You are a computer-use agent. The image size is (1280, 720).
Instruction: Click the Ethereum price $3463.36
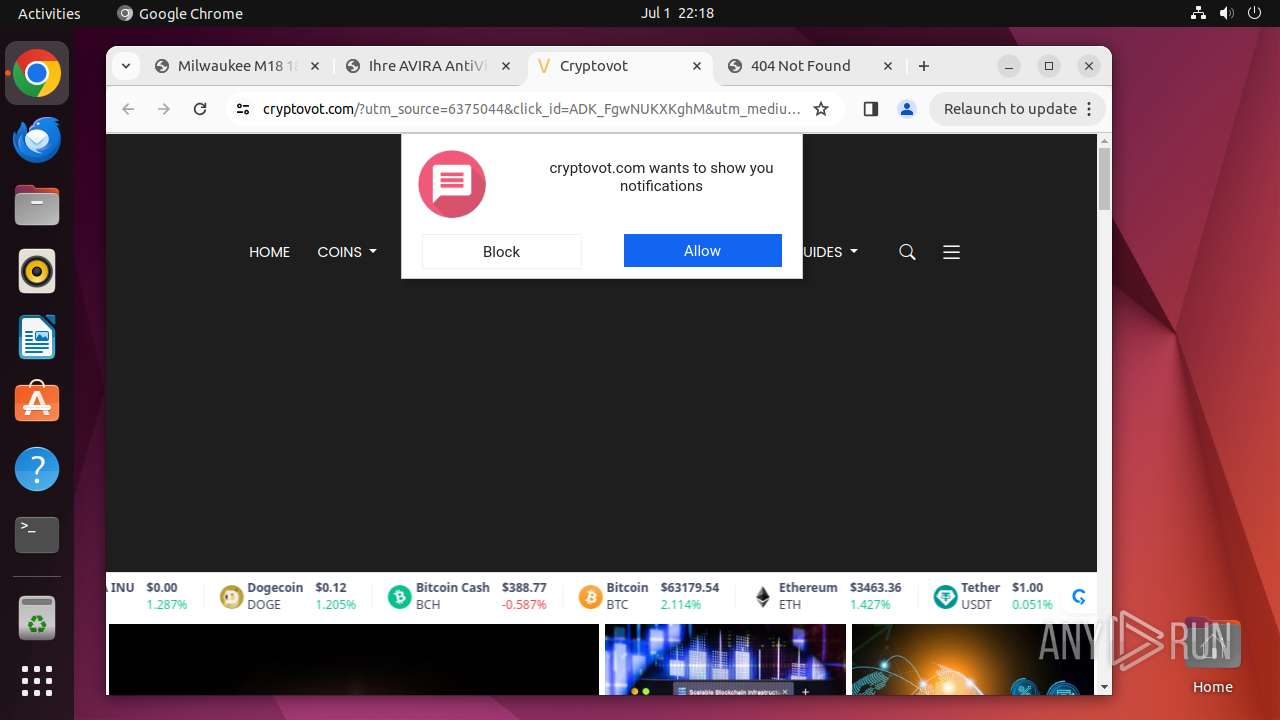[x=876, y=588]
